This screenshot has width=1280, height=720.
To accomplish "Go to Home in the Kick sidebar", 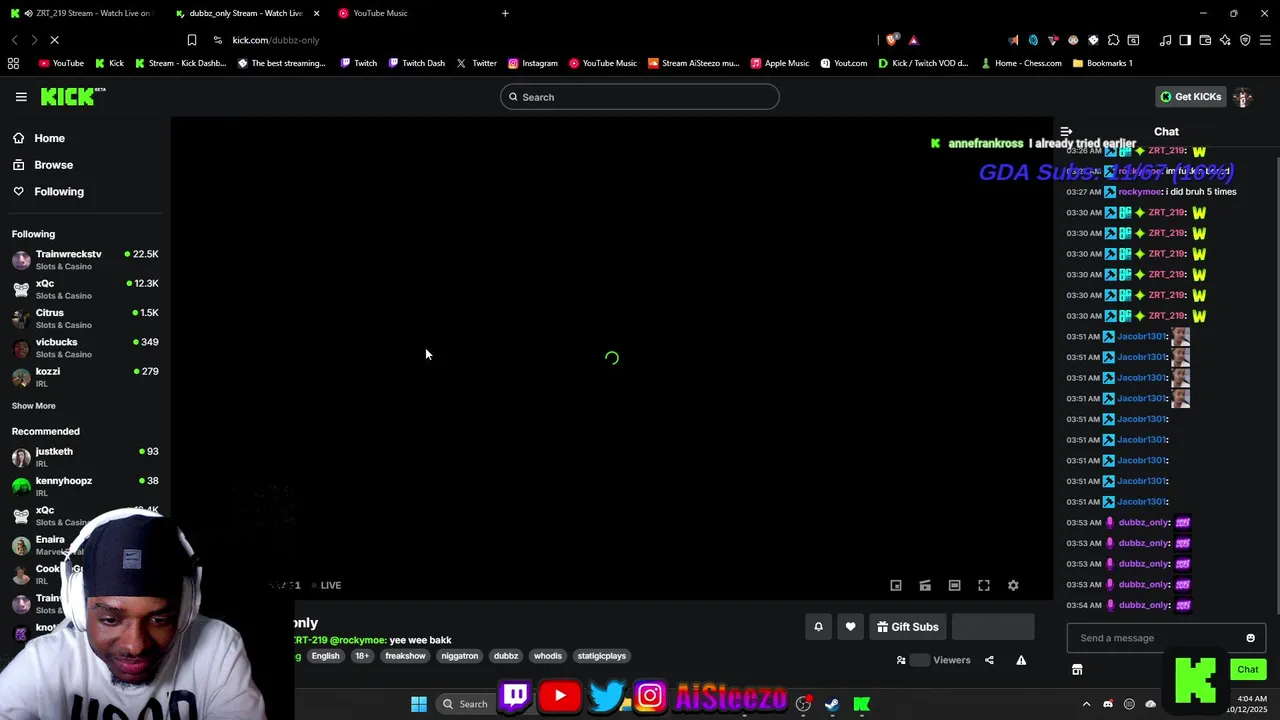I will click(x=39, y=138).
